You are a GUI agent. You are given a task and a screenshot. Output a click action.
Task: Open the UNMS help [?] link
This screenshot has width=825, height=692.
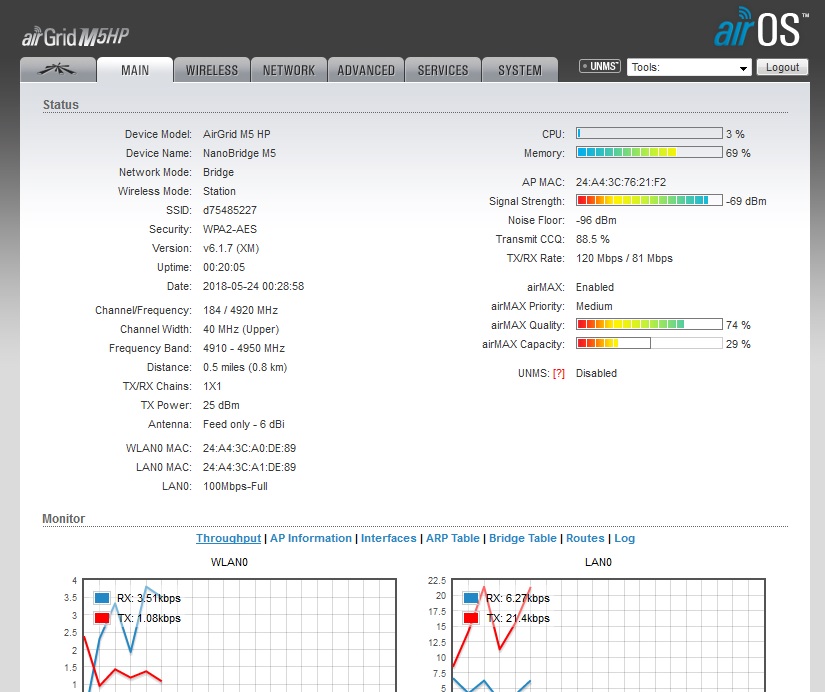558,373
